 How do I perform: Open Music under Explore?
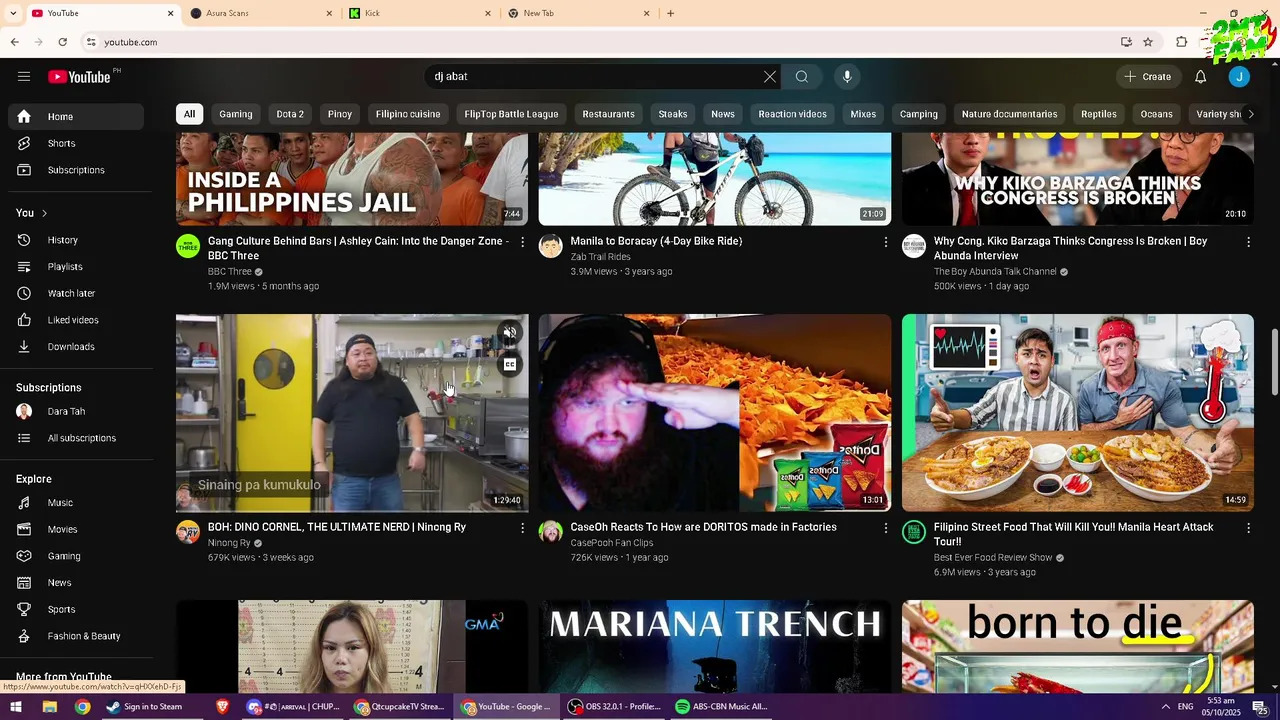point(76,503)
